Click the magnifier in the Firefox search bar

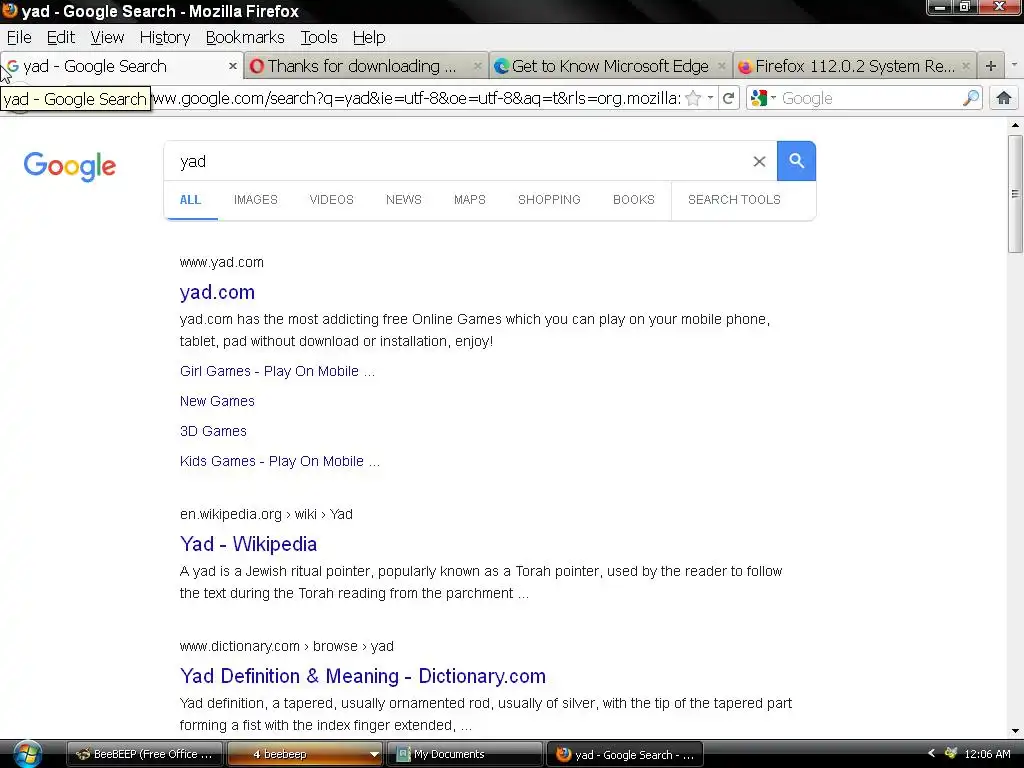click(x=971, y=99)
